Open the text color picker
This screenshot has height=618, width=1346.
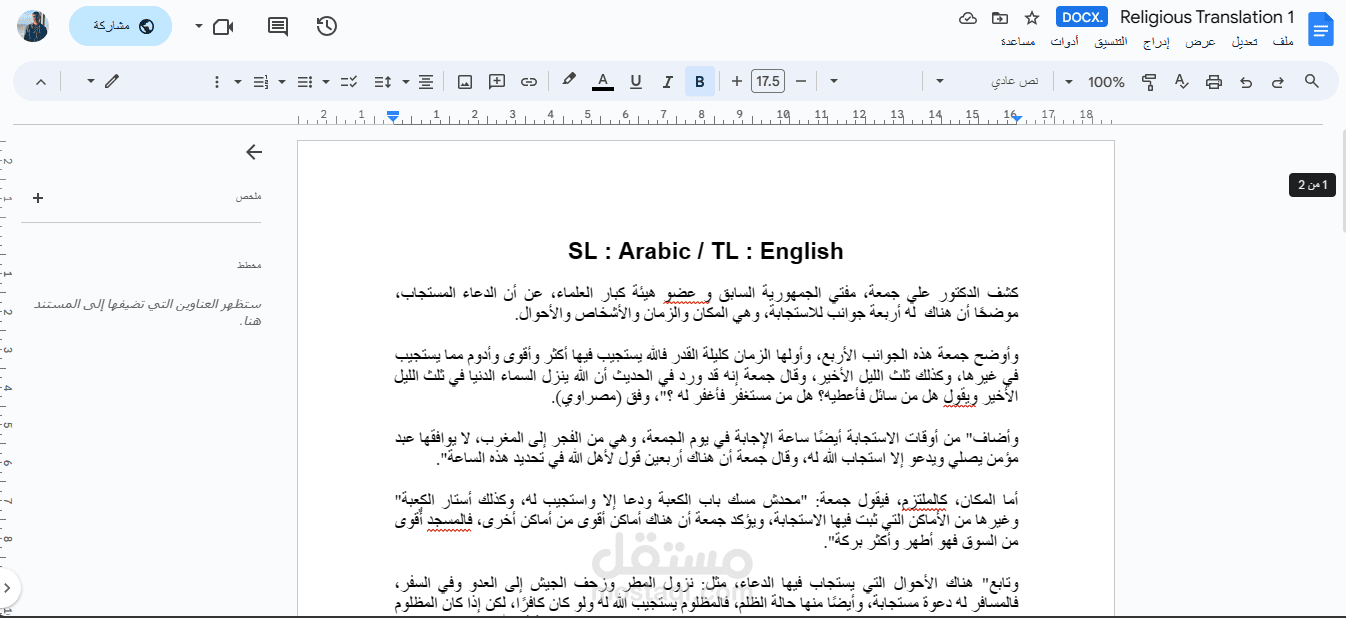point(603,81)
